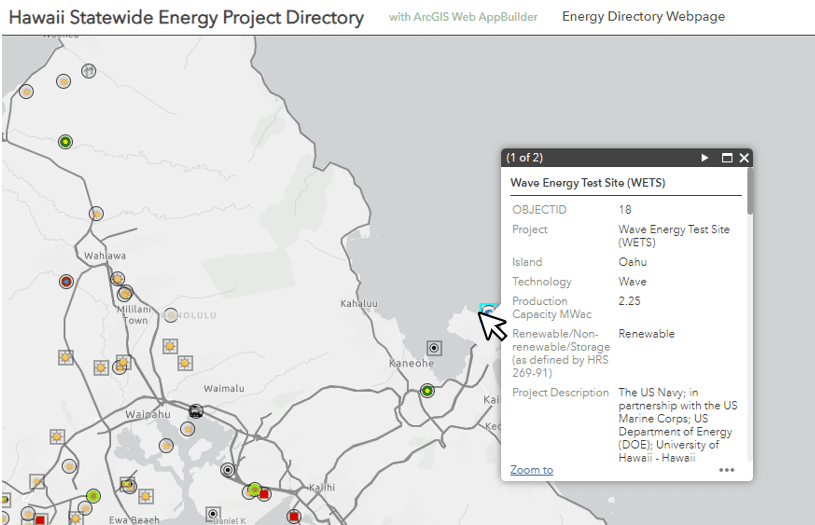Screen dimensions: 815x525
Task: Click the Wave Energy Test Site (WETS) popup title
Action: [x=587, y=183]
